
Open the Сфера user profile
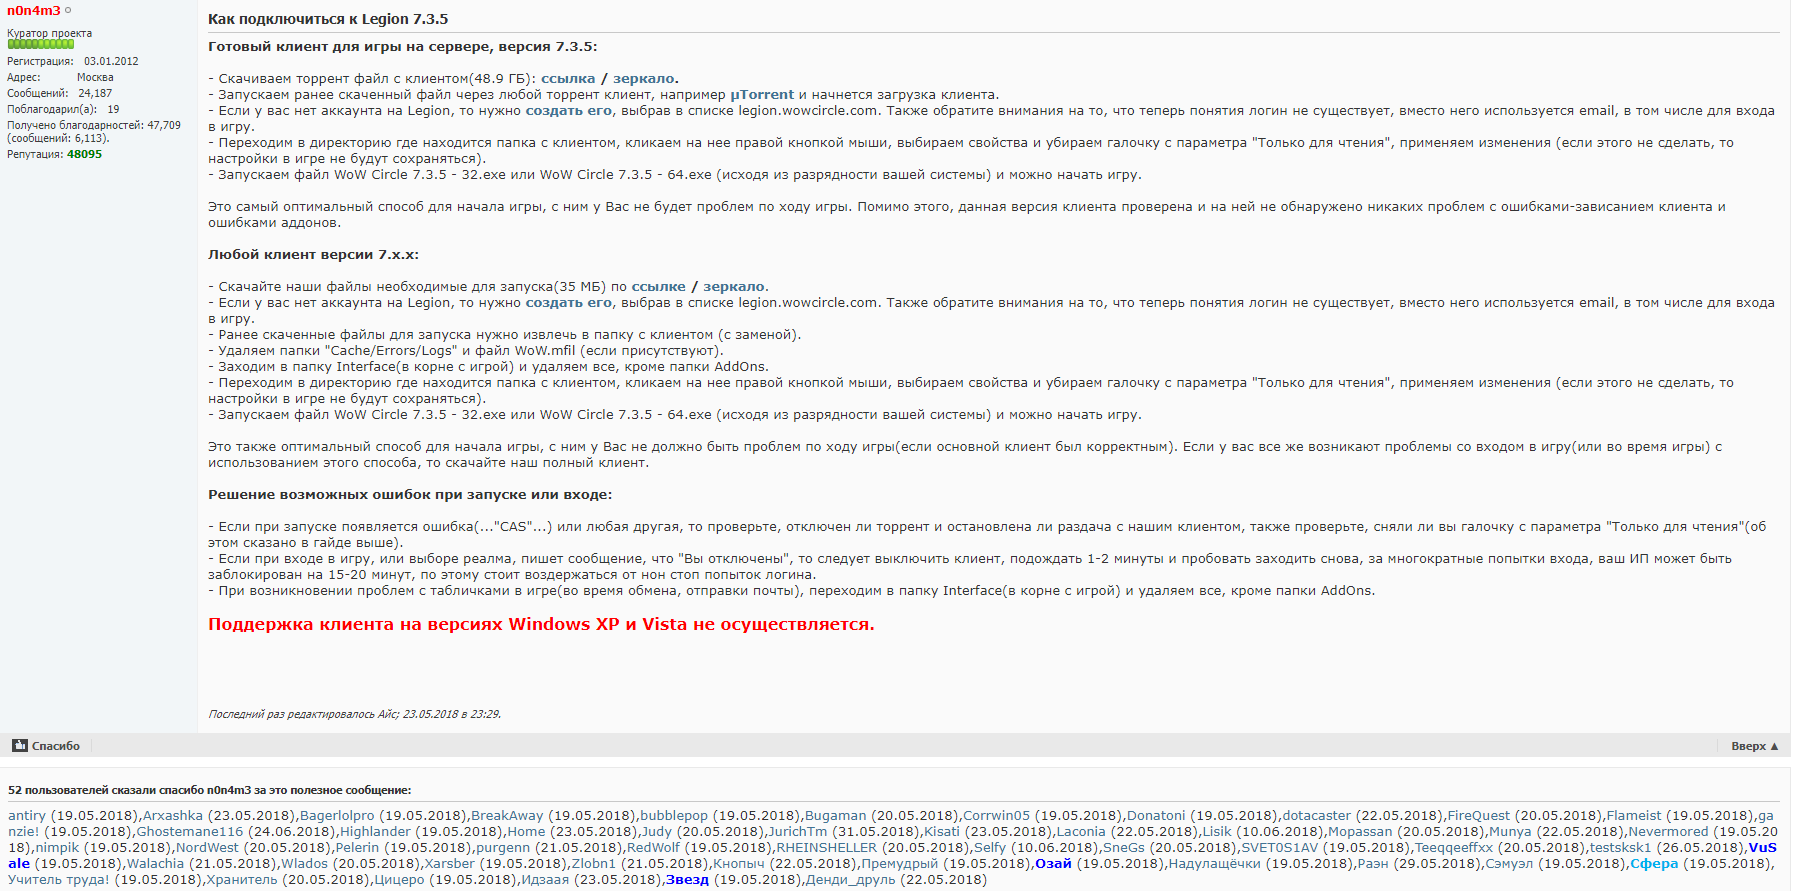[x=1653, y=864]
